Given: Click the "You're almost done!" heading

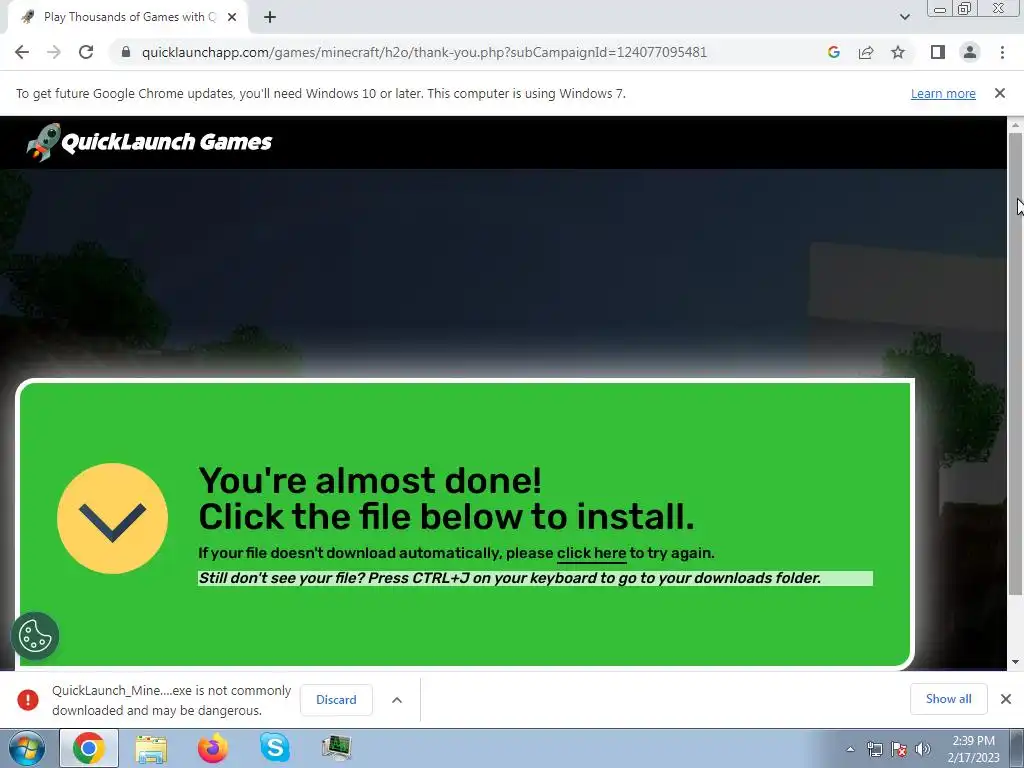Looking at the screenshot, I should coord(370,481).
